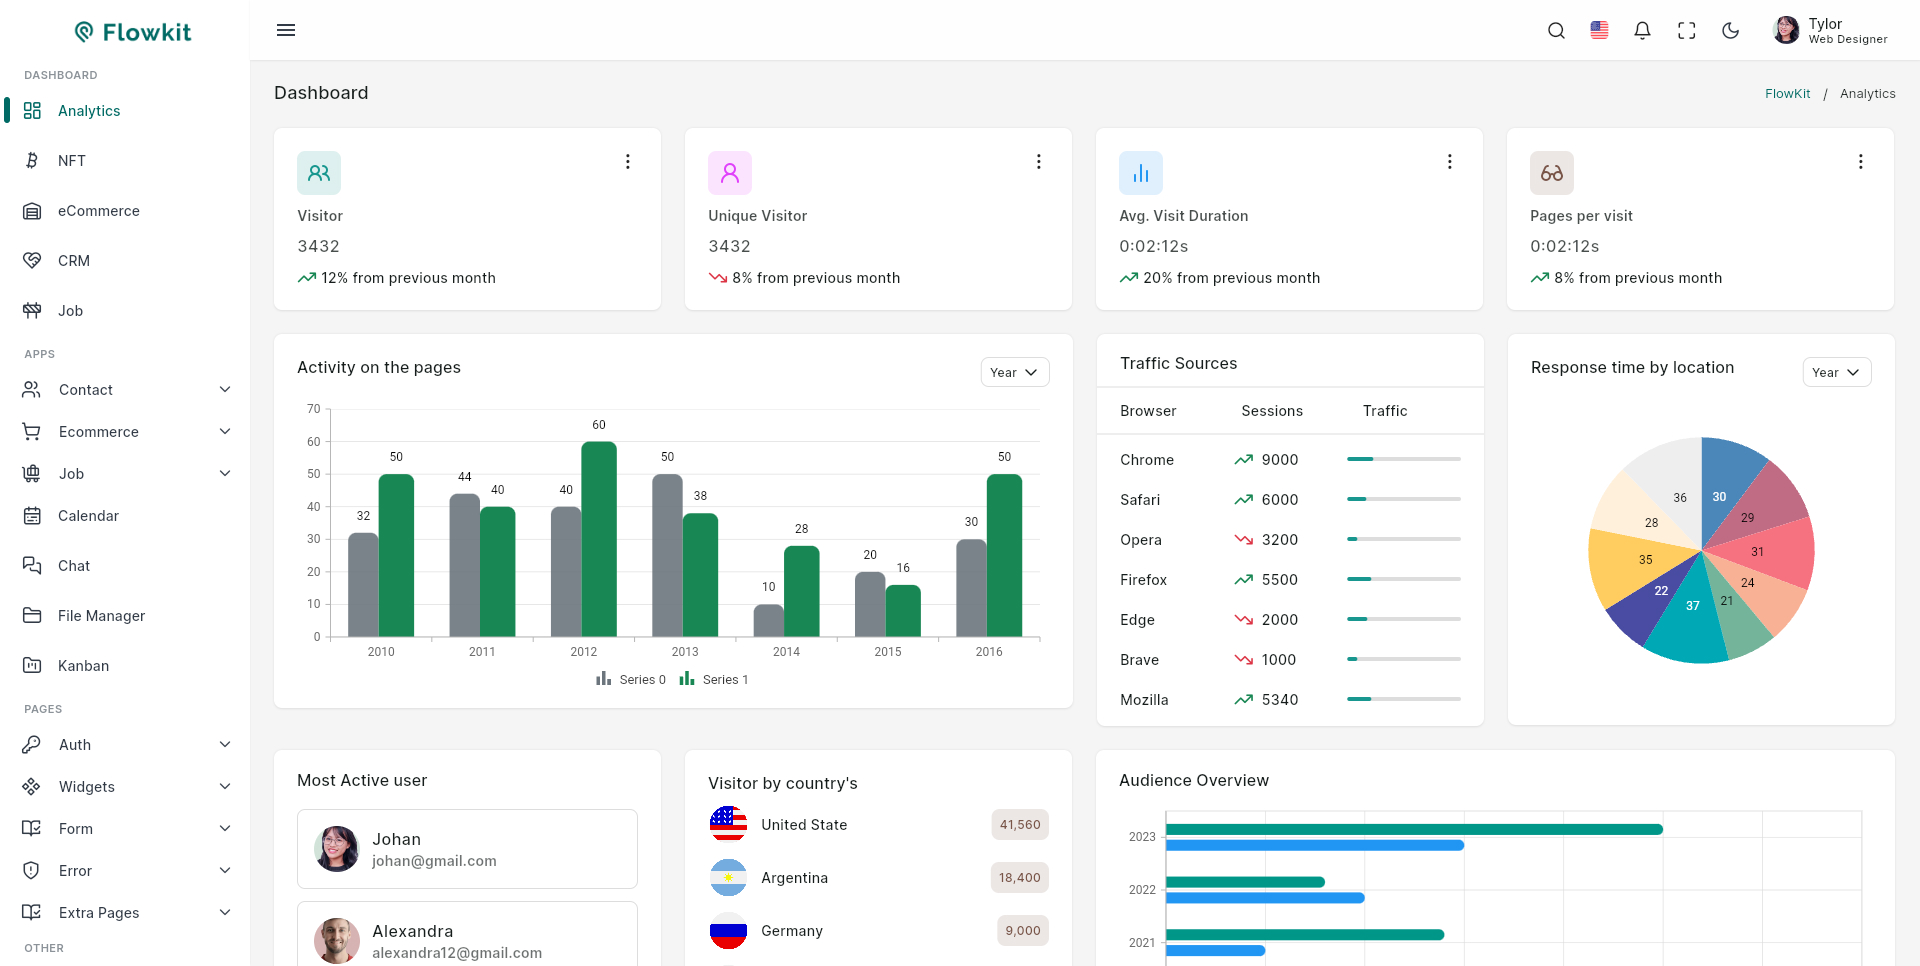The height and width of the screenshot is (966, 1920).
Task: Toggle fullscreen view
Action: [x=1686, y=30]
